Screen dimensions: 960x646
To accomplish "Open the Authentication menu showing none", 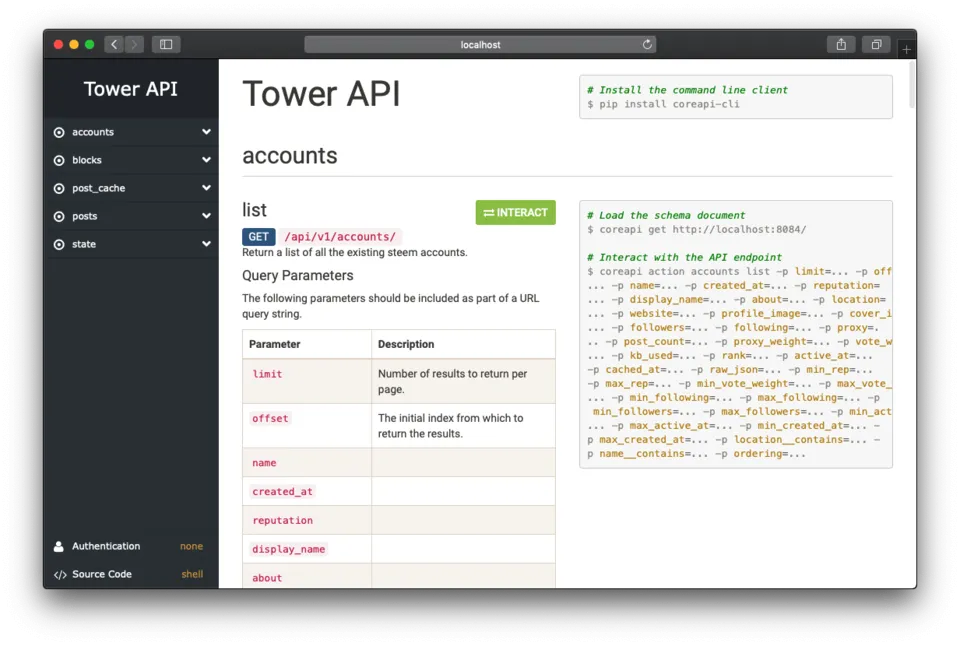I will 131,546.
